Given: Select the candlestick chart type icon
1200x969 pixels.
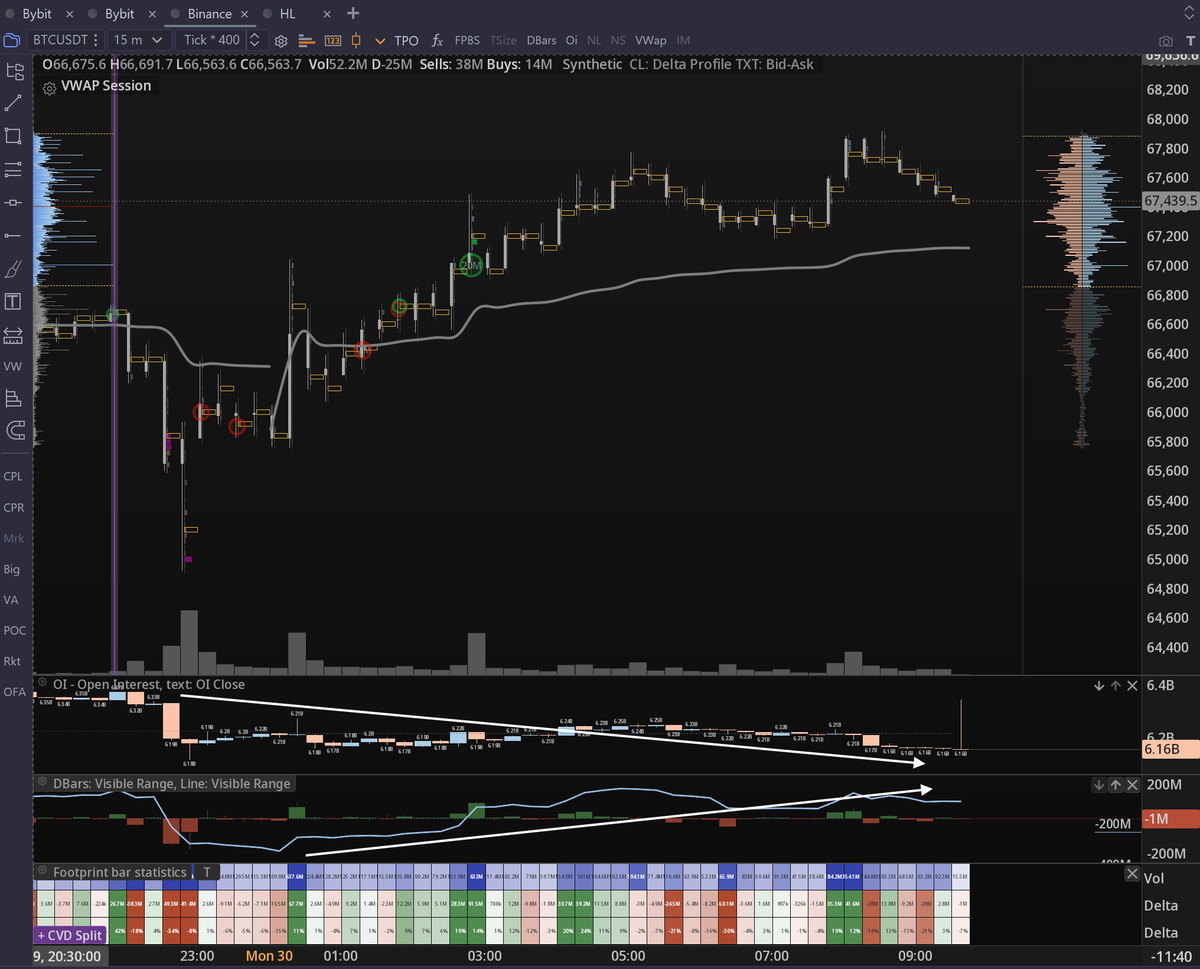Looking at the screenshot, I should (358, 41).
